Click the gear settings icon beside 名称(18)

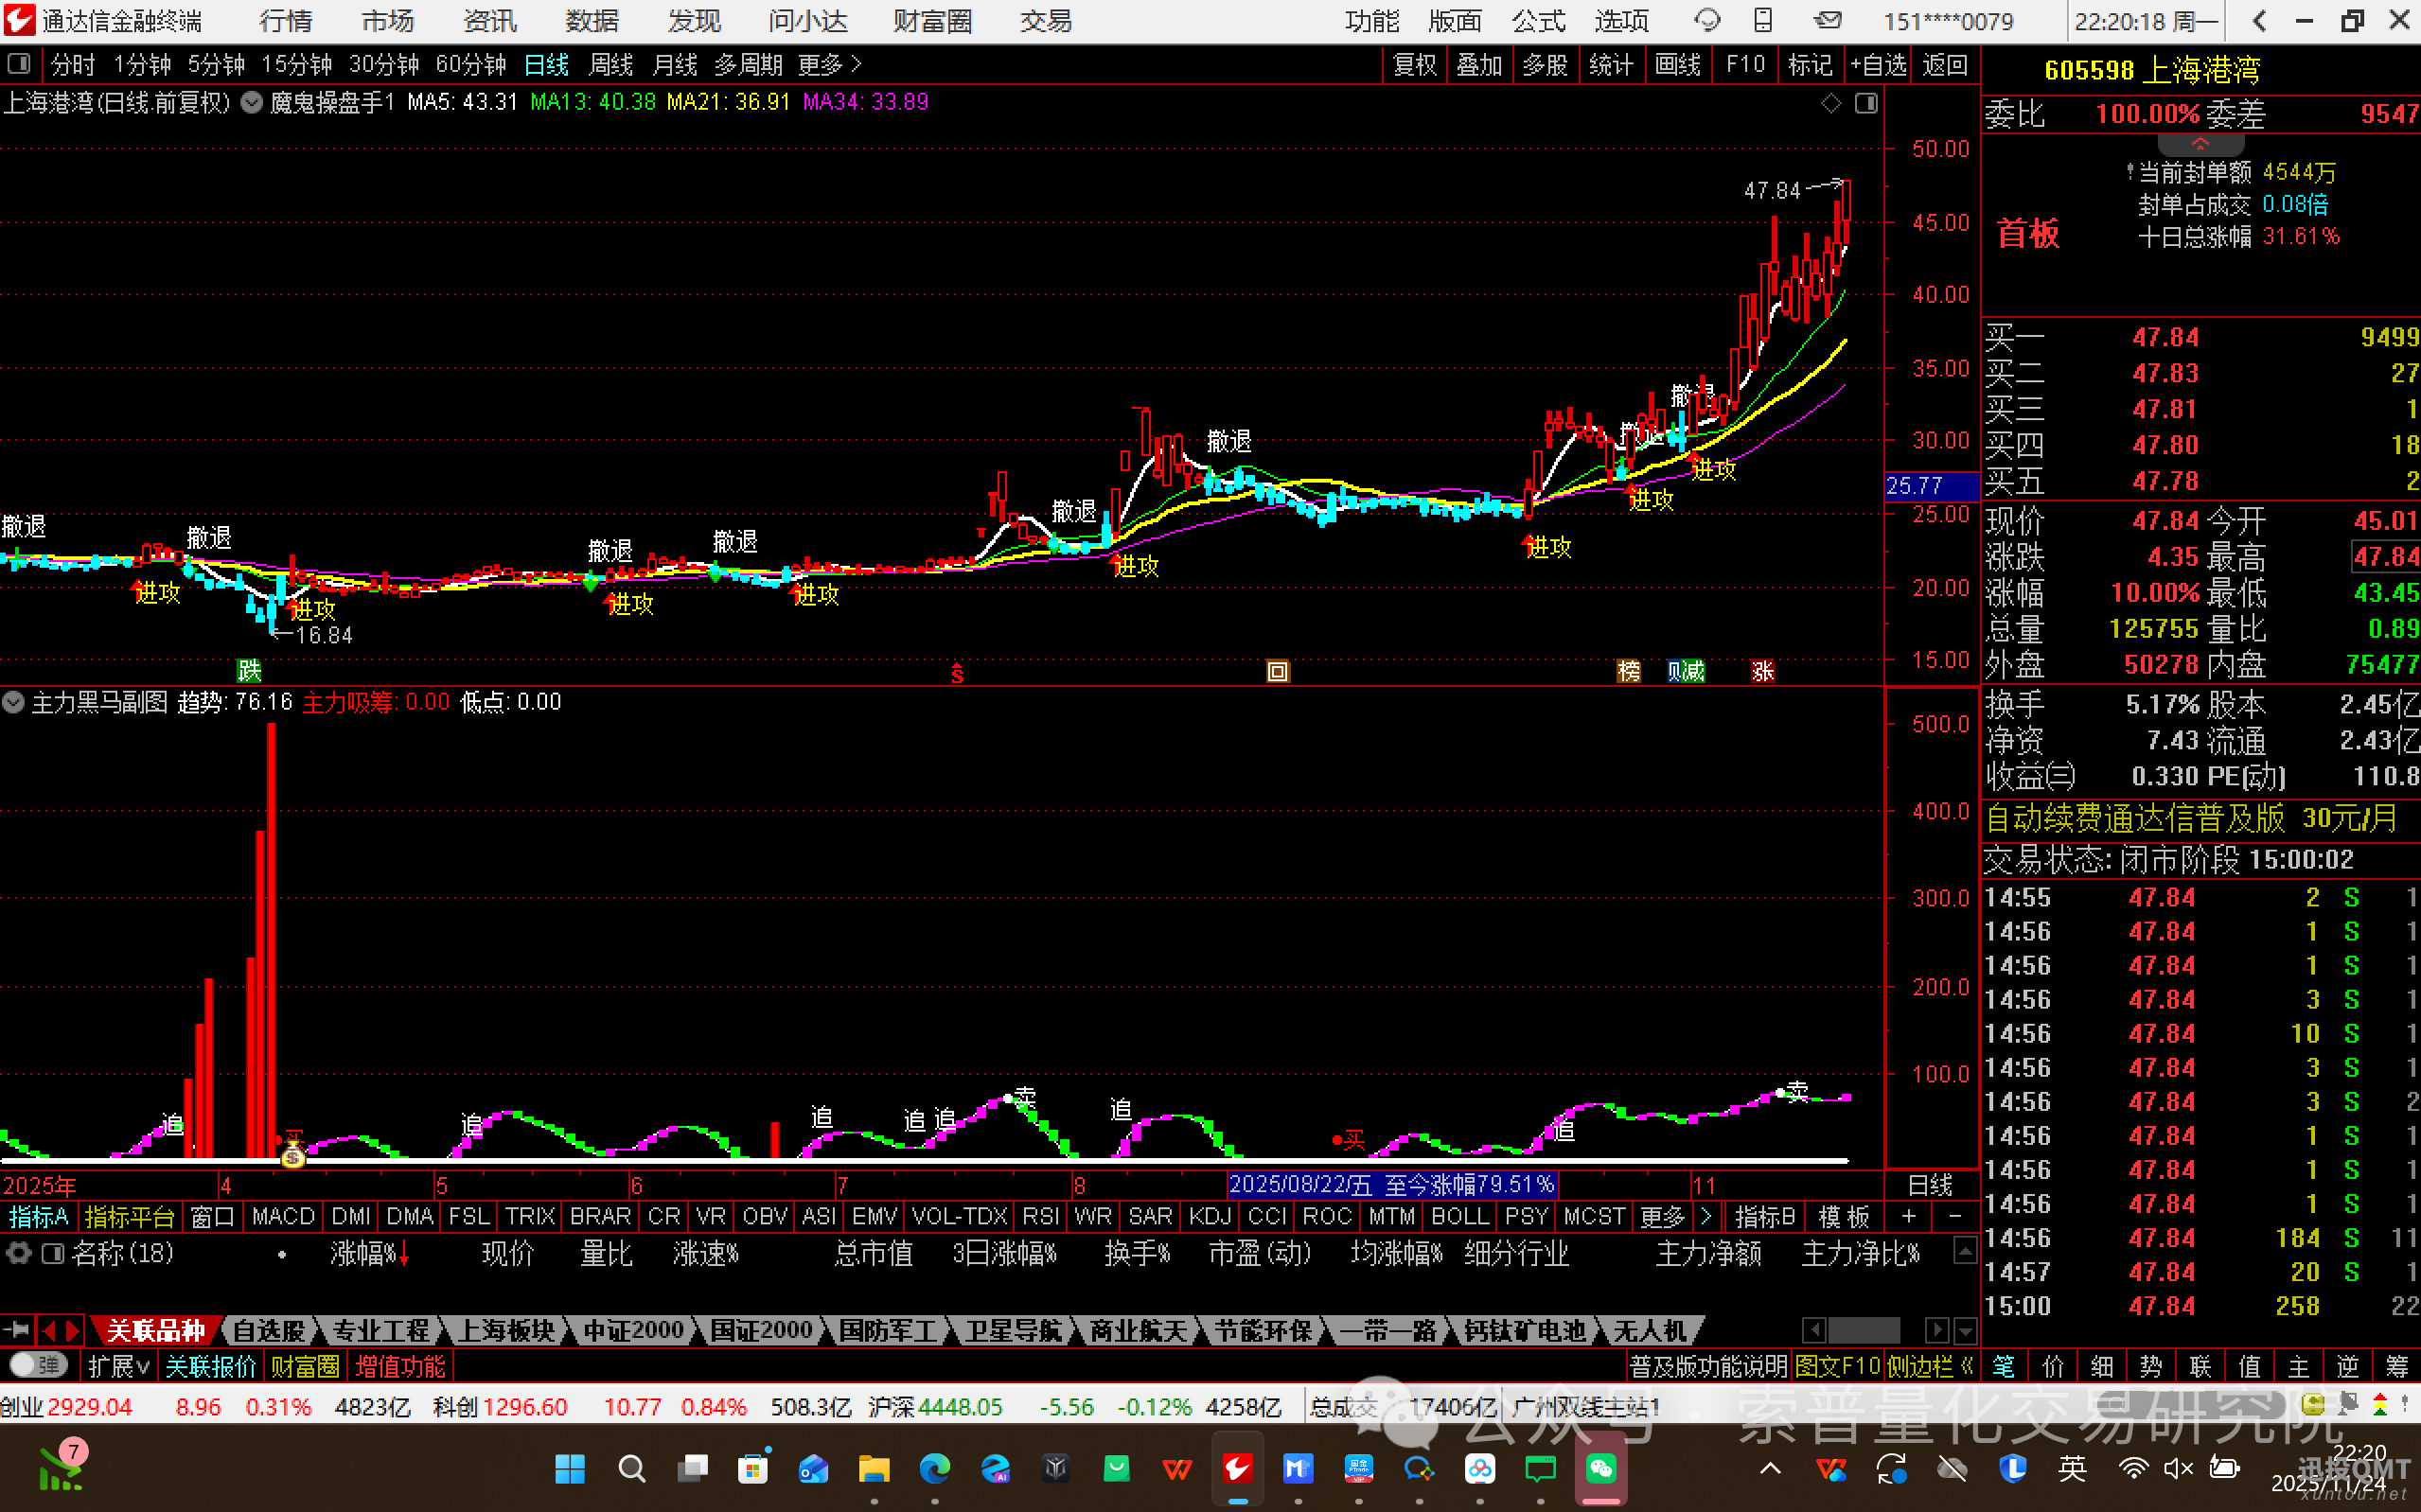[x=19, y=1253]
